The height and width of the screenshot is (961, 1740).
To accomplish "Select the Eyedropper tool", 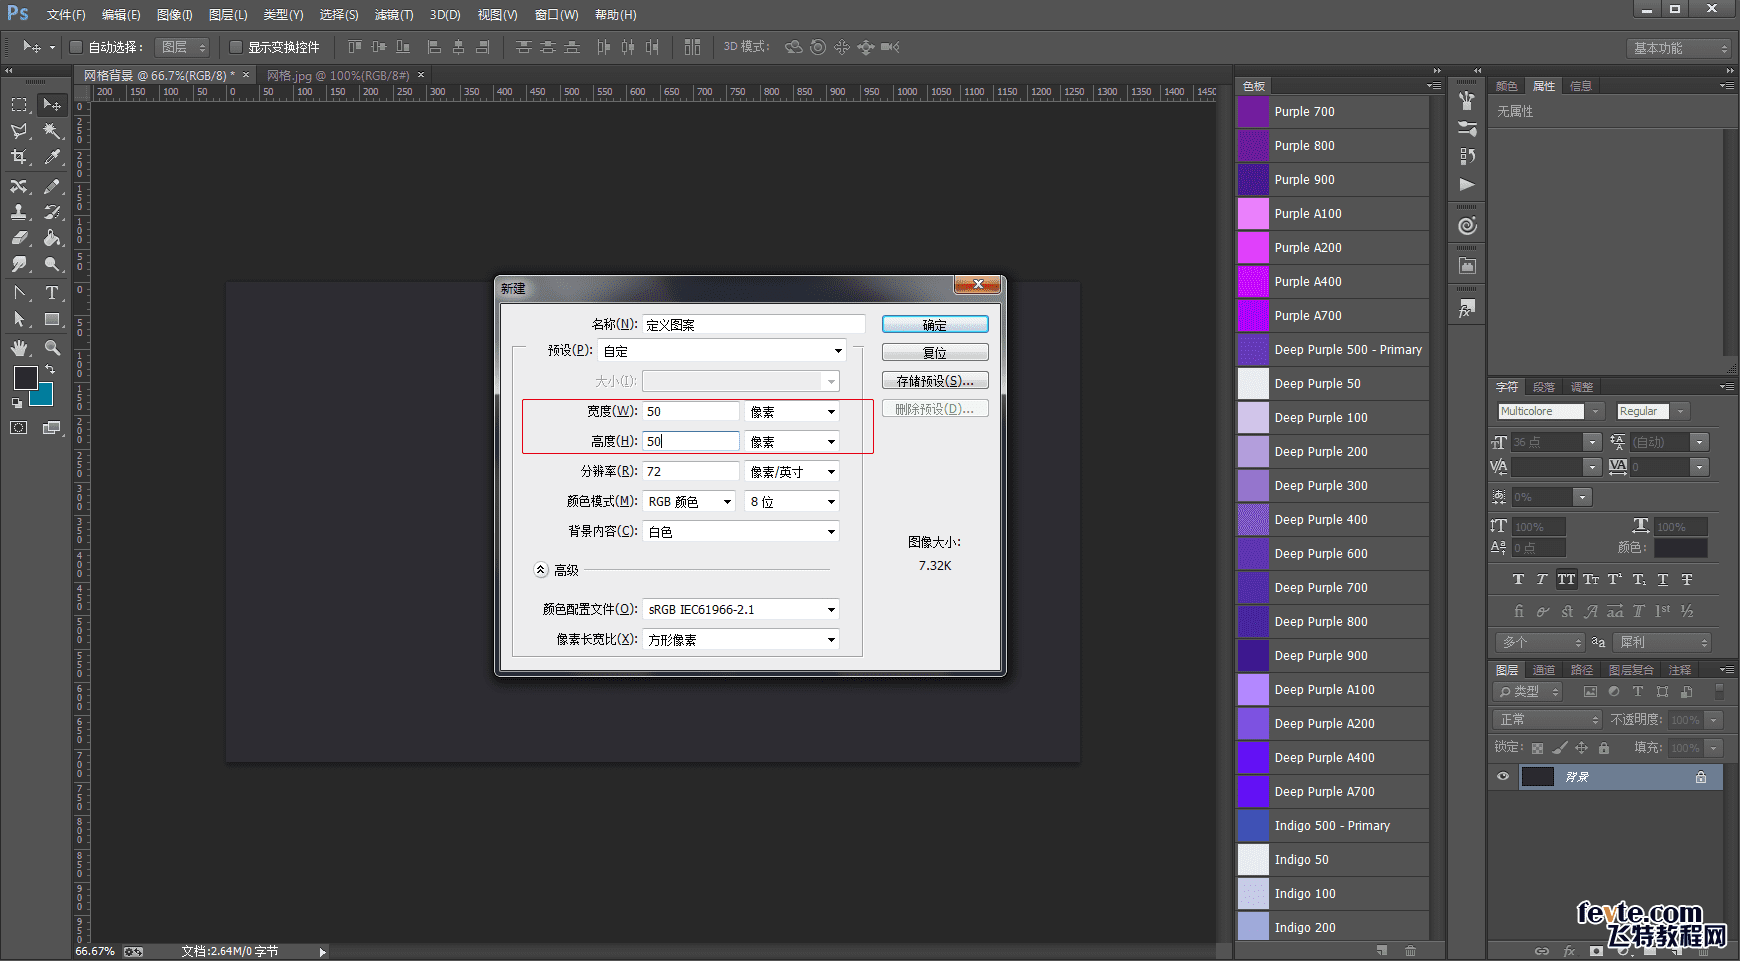I will point(52,157).
